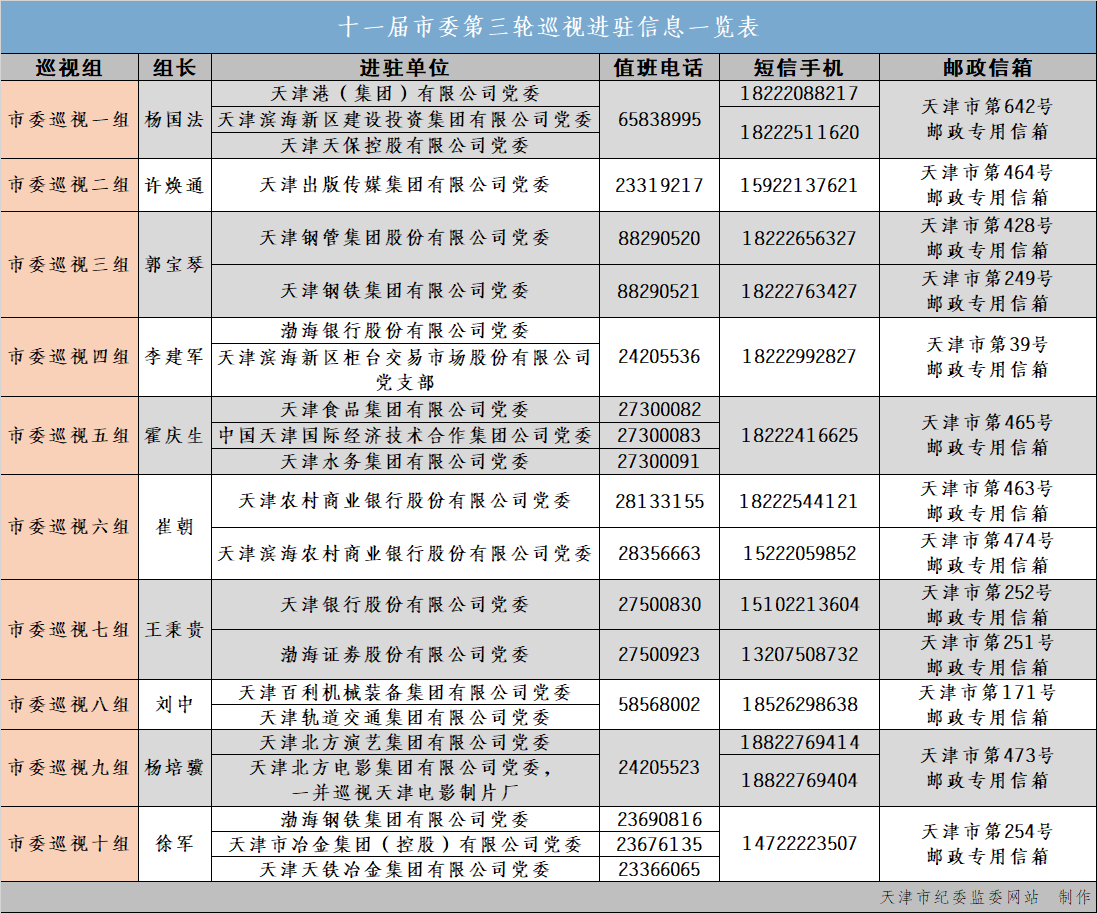Click duty phone 58568002
1097x913 pixels.
659,705
